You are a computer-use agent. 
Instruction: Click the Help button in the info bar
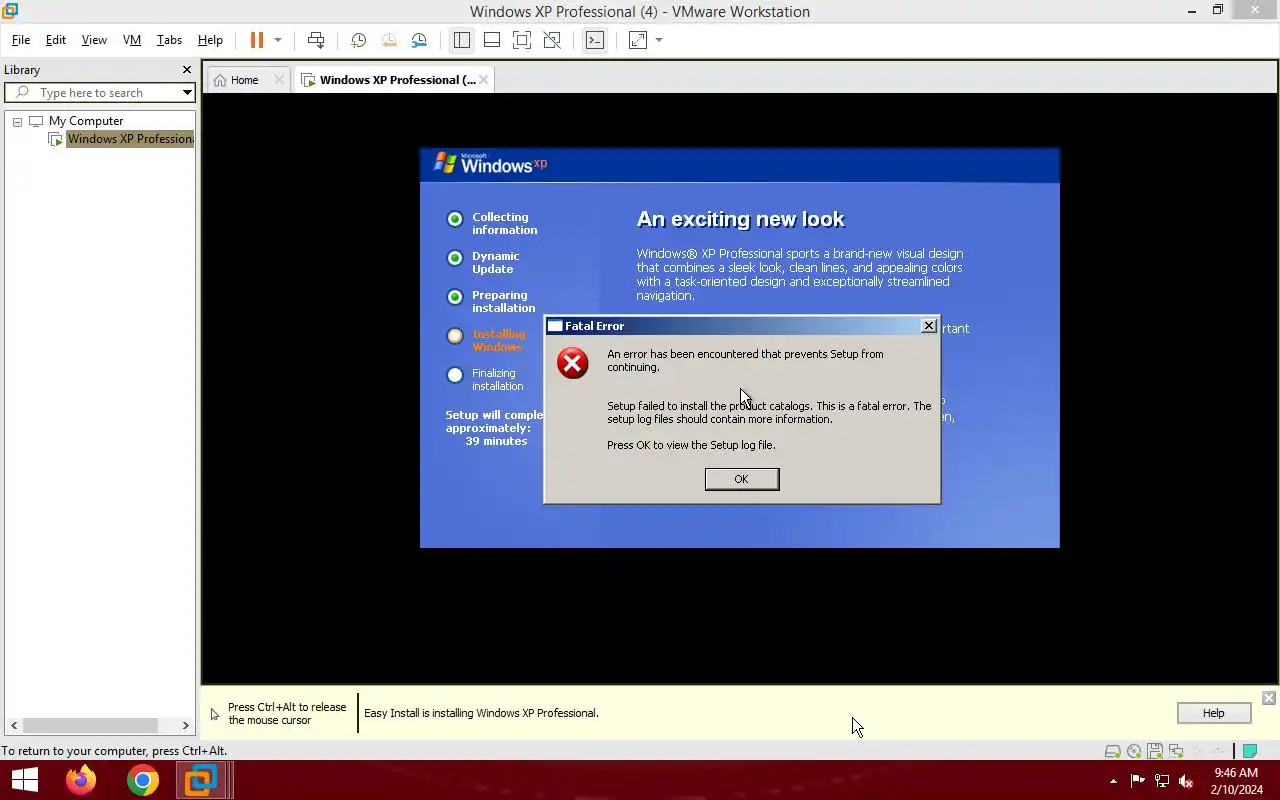1213,713
